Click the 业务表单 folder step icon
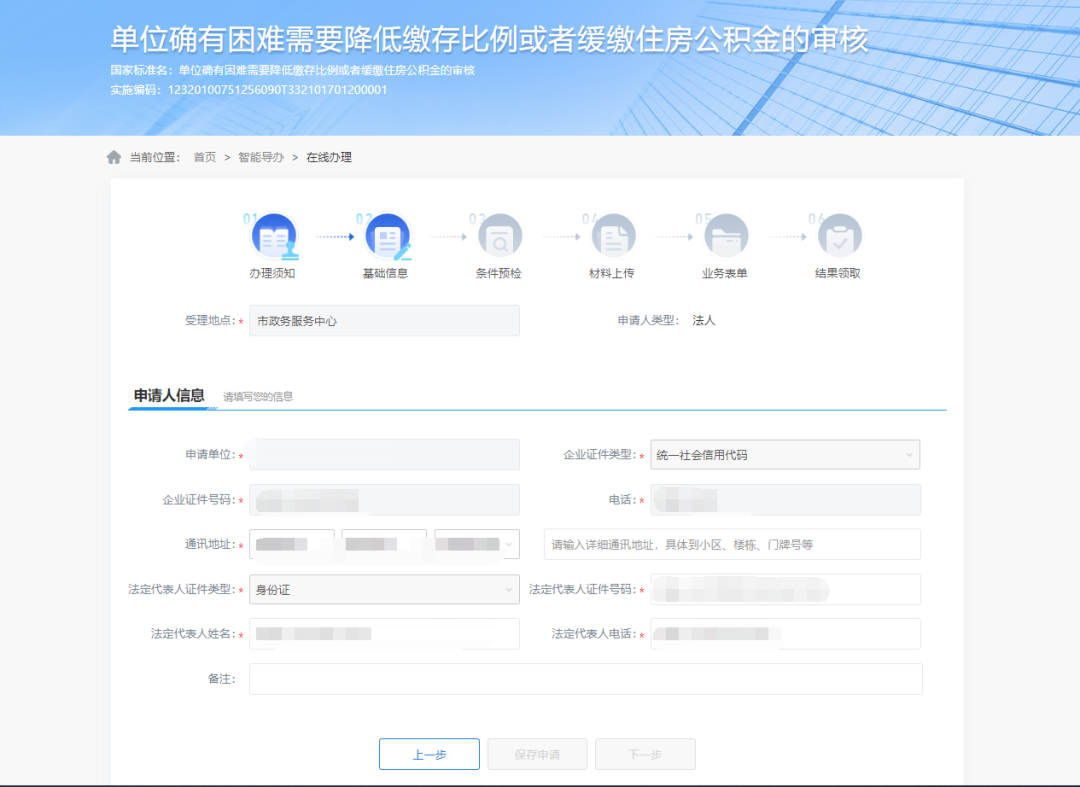 [x=726, y=237]
